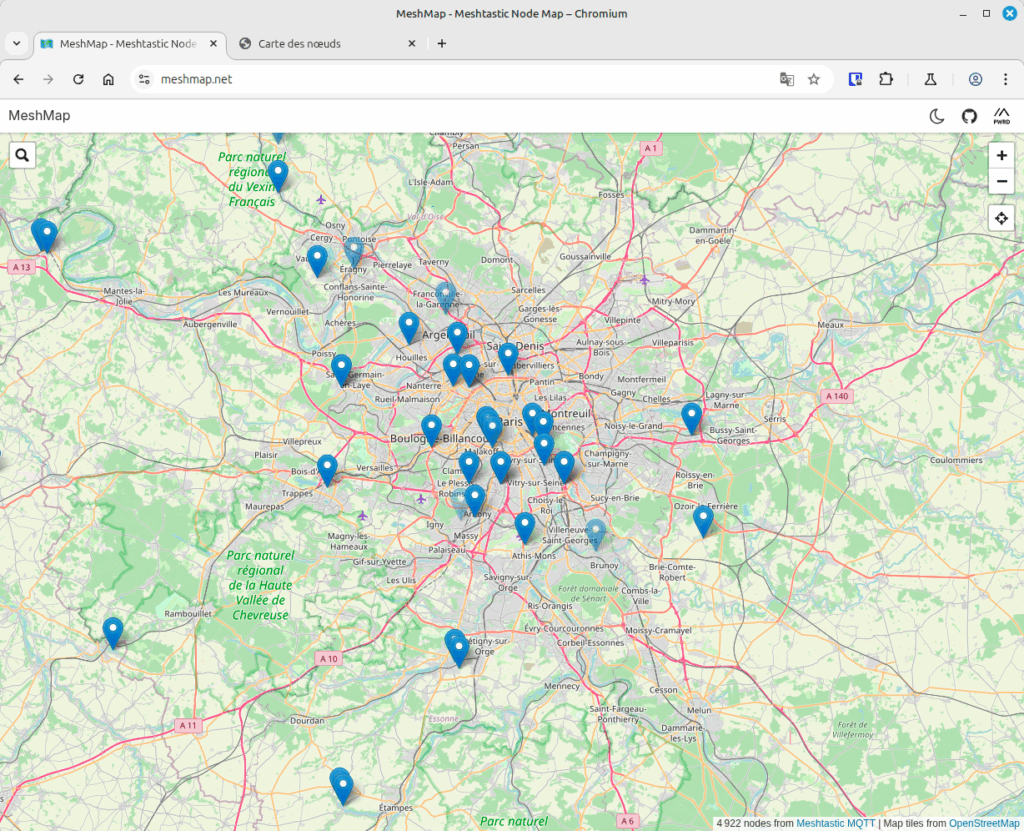The width and height of the screenshot is (1024, 831).
Task: Expand the tab search dropdown
Action: pos(16,43)
